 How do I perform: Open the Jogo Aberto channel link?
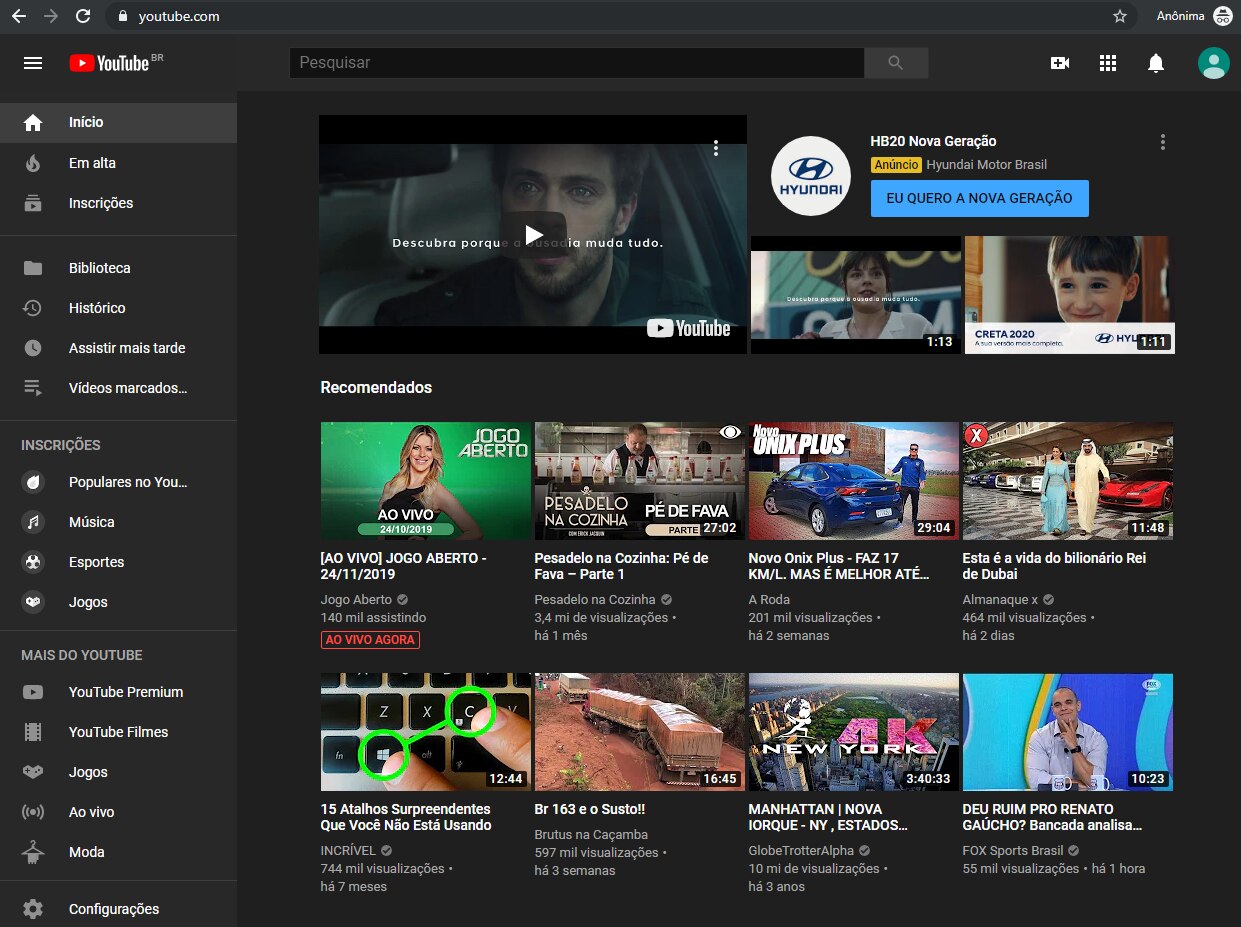coord(356,600)
